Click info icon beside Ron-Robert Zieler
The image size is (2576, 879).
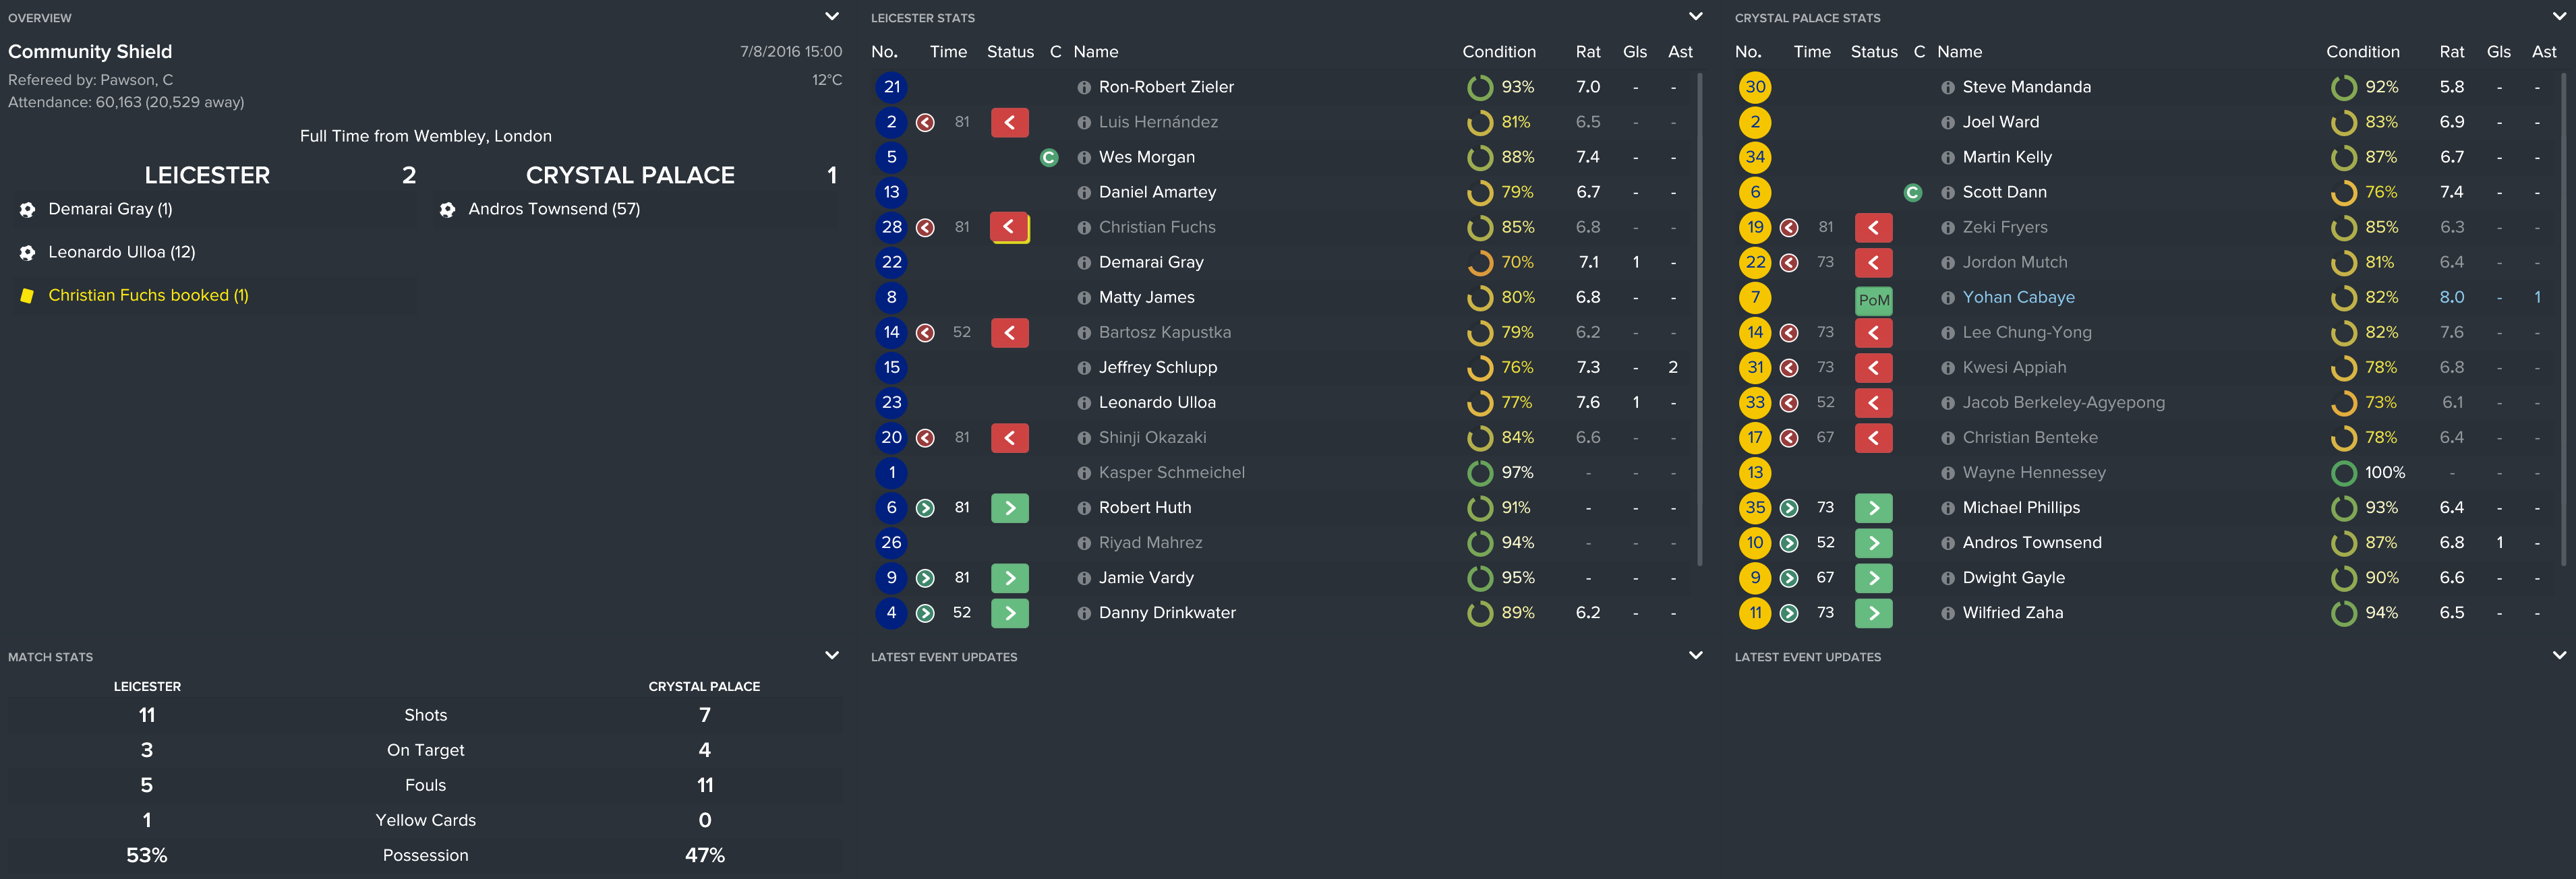1083,88
